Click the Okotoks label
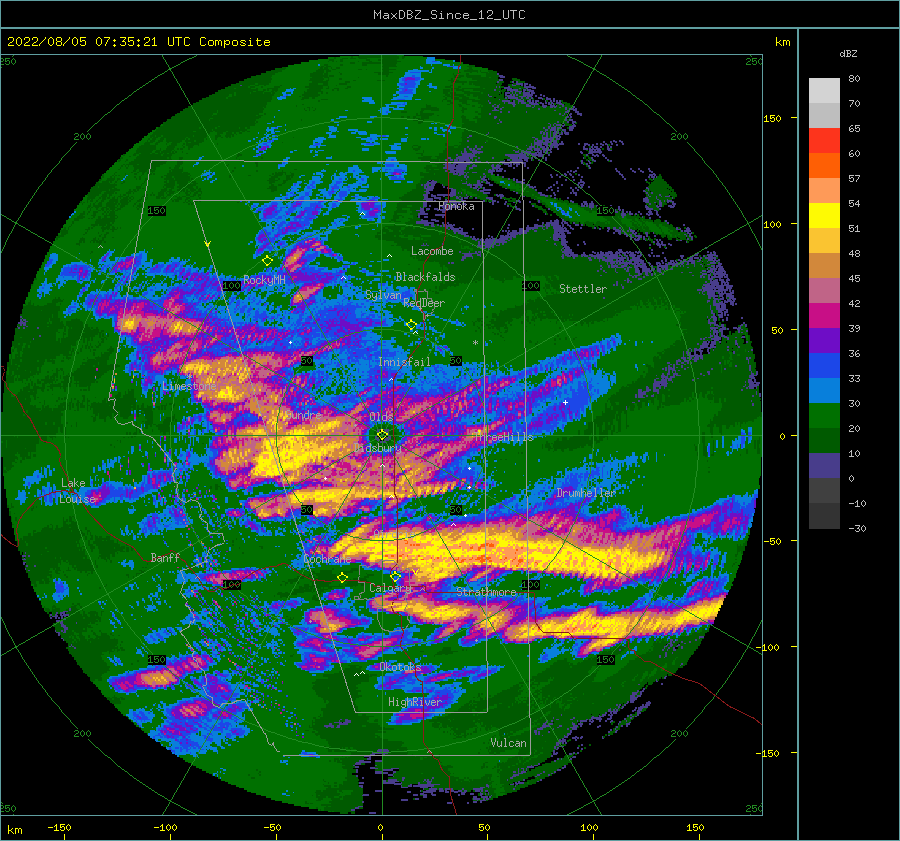 [x=400, y=666]
